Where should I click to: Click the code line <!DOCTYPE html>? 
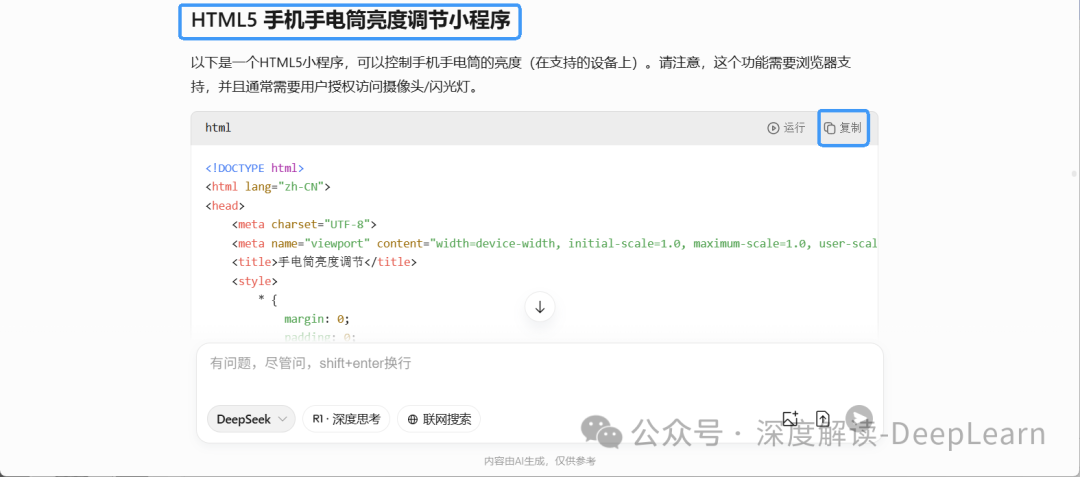255,168
